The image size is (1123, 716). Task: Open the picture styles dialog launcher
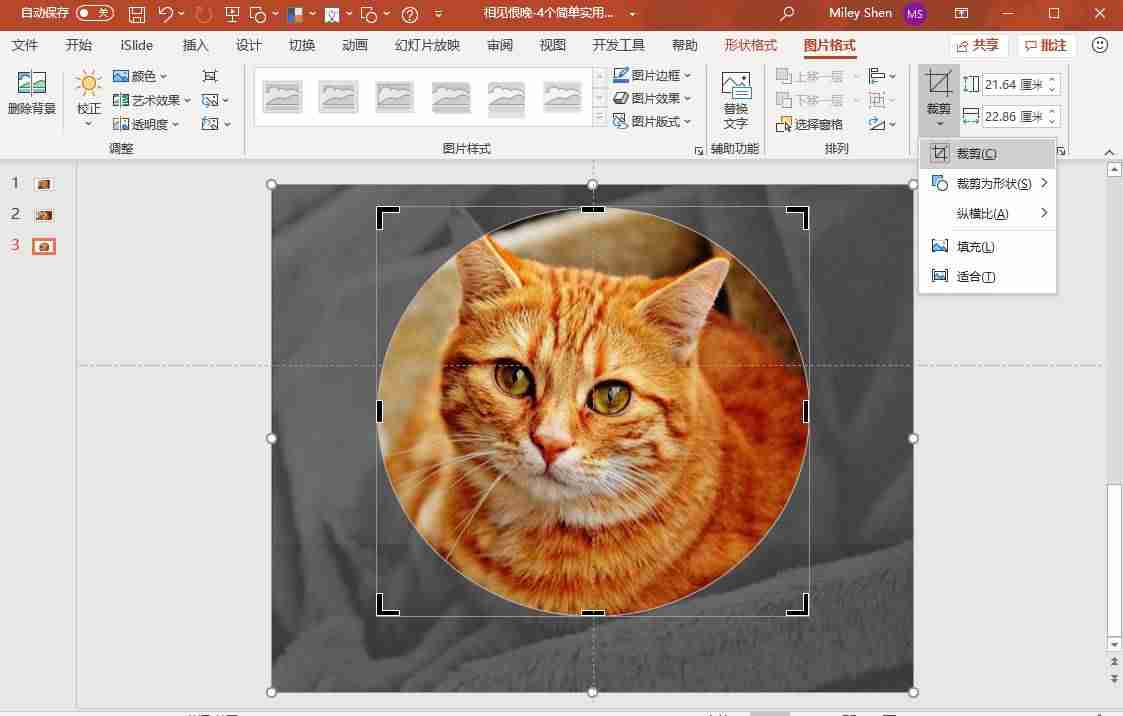[698, 150]
